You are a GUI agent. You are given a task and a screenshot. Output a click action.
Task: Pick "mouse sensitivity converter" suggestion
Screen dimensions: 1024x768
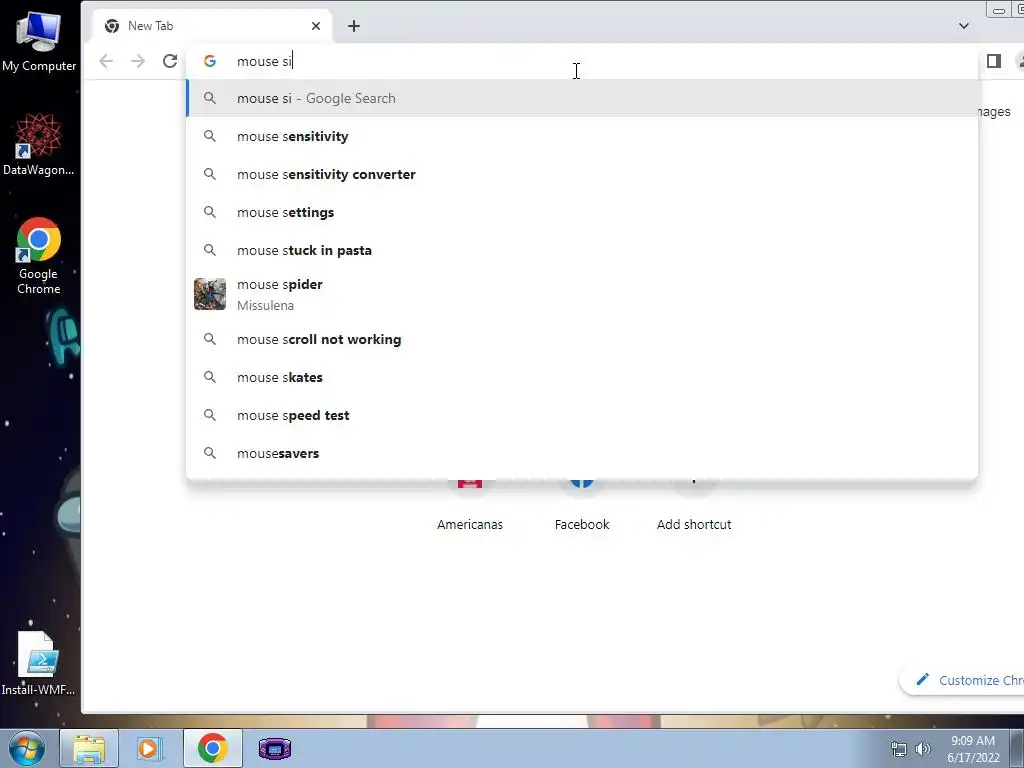coord(583,174)
